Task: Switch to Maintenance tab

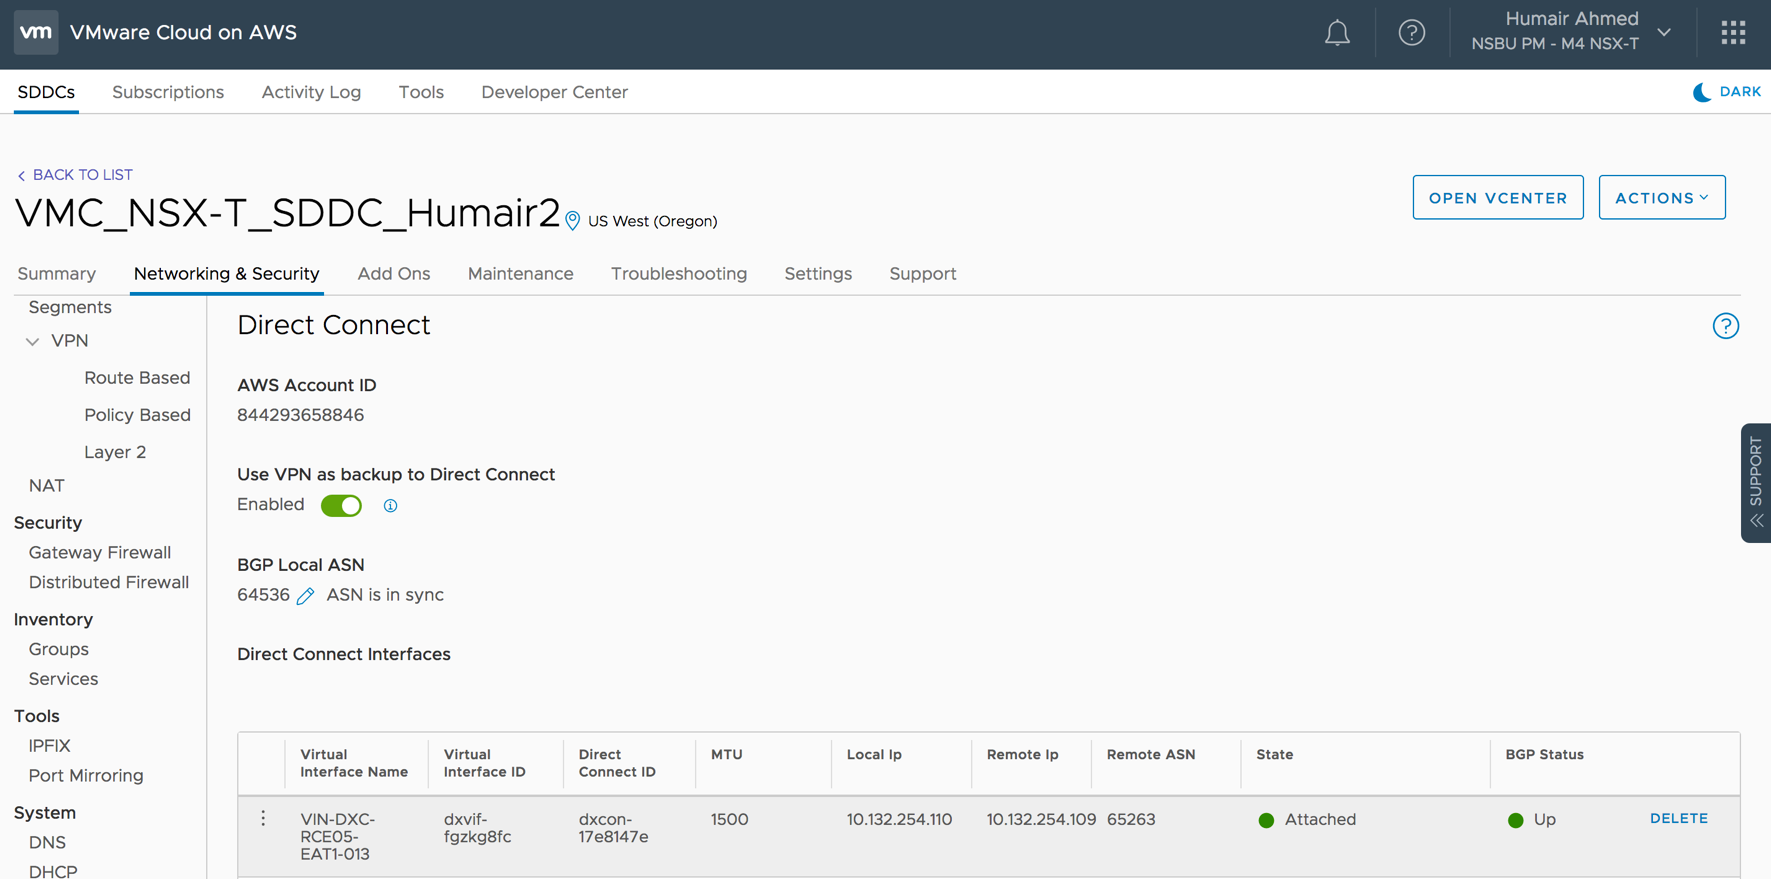Action: [x=521, y=274]
